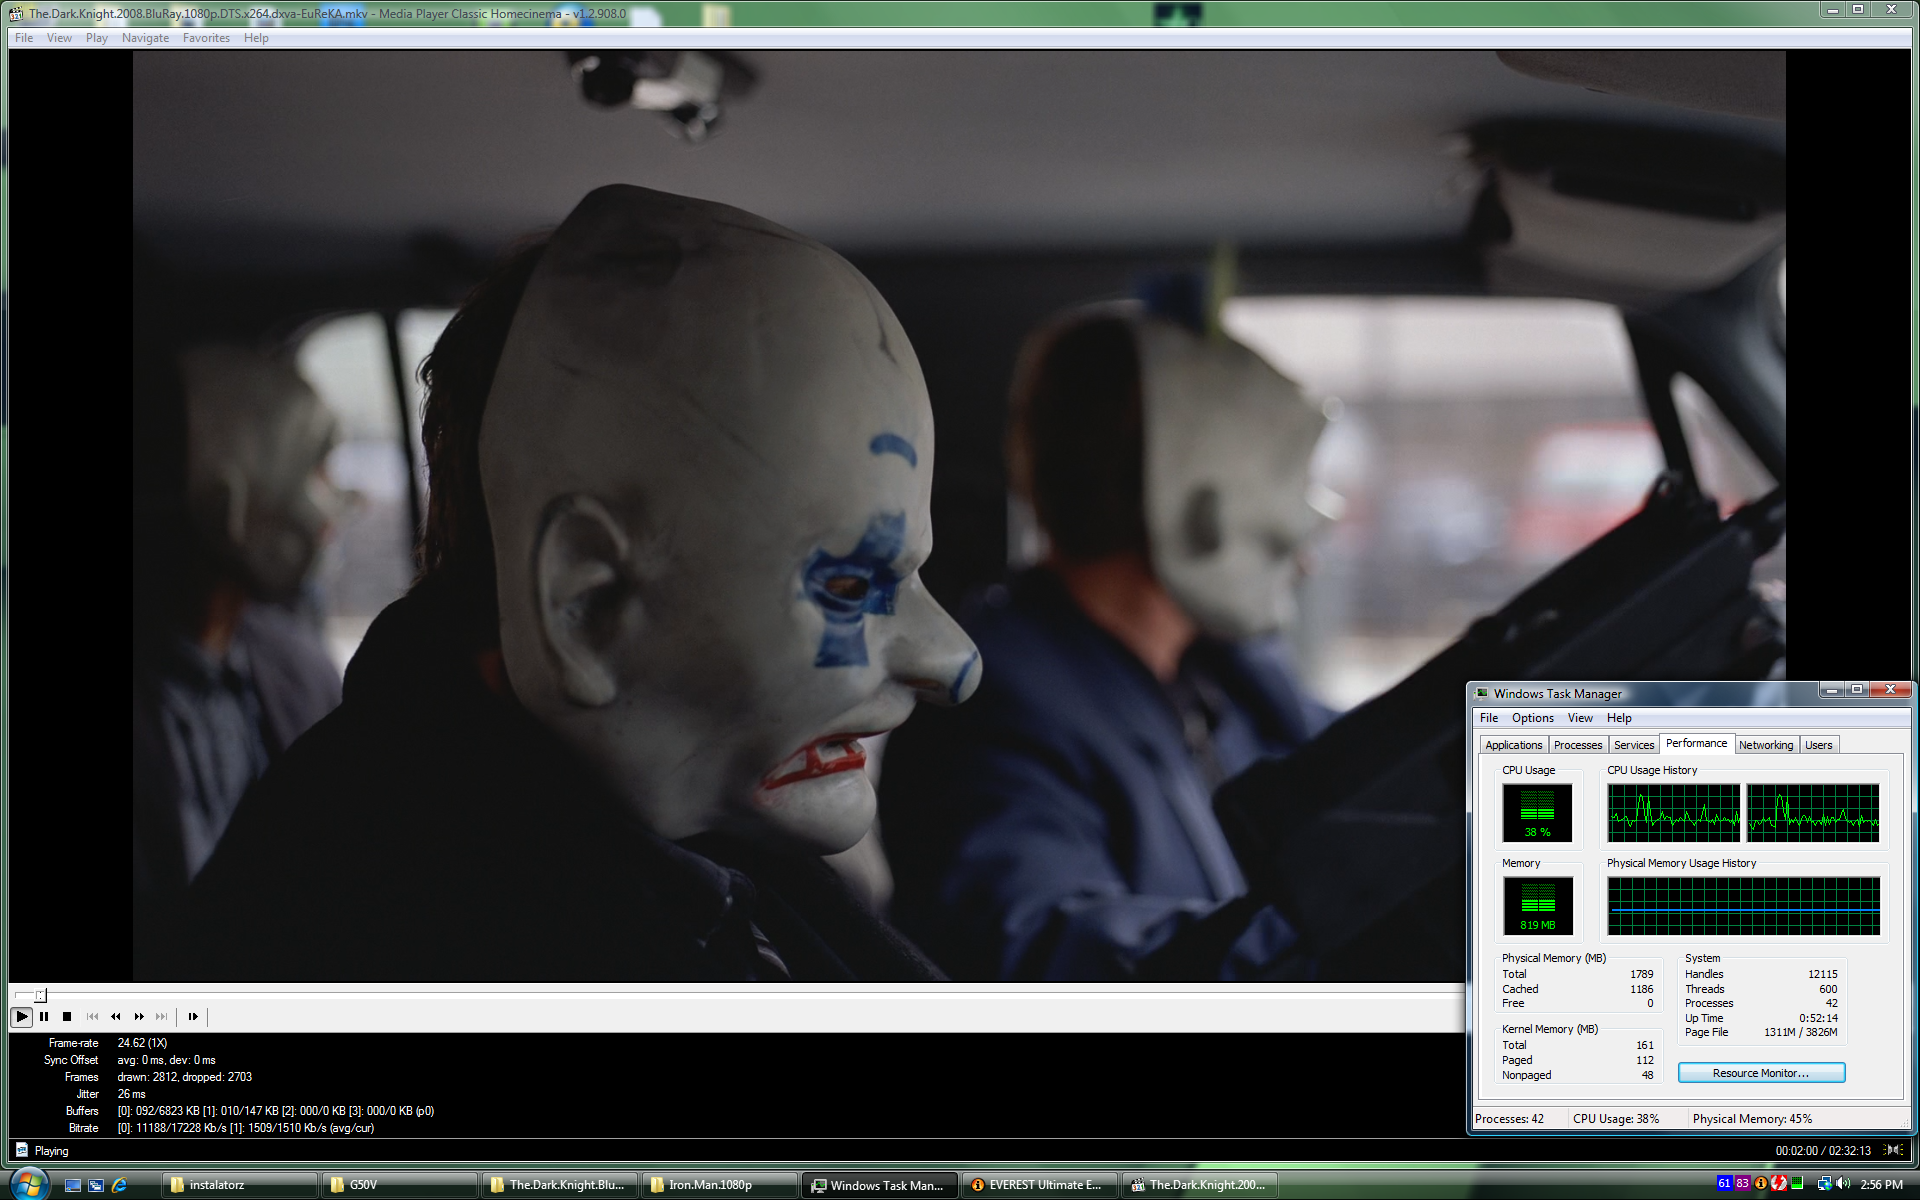Click the skip forward (next) button
The width and height of the screenshot is (1920, 1200).
click(162, 1016)
